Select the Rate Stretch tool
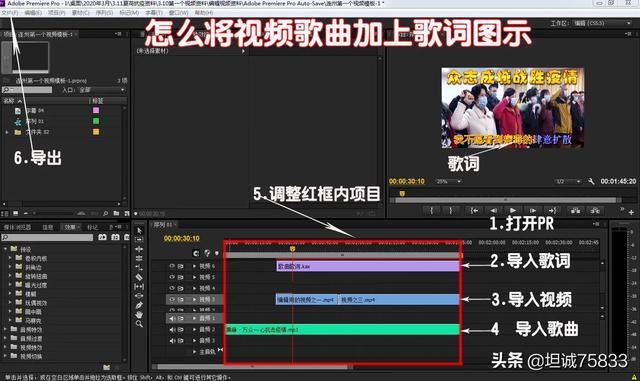Screen dimensions: 640x381 [x=139, y=267]
